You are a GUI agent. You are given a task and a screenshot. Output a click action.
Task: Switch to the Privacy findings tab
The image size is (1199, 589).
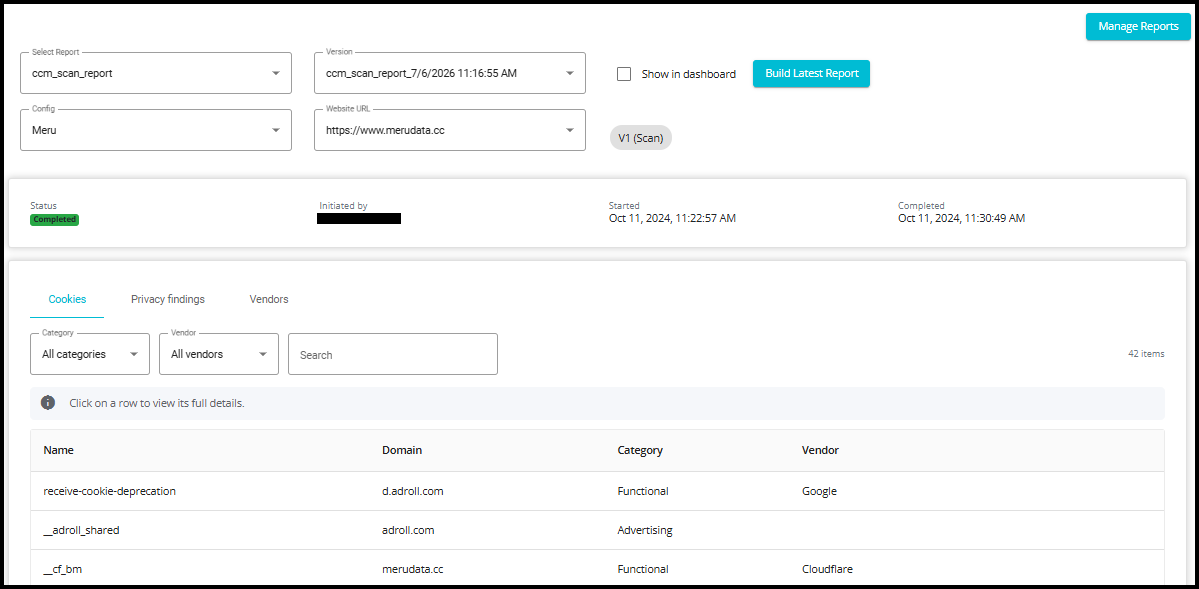[167, 299]
